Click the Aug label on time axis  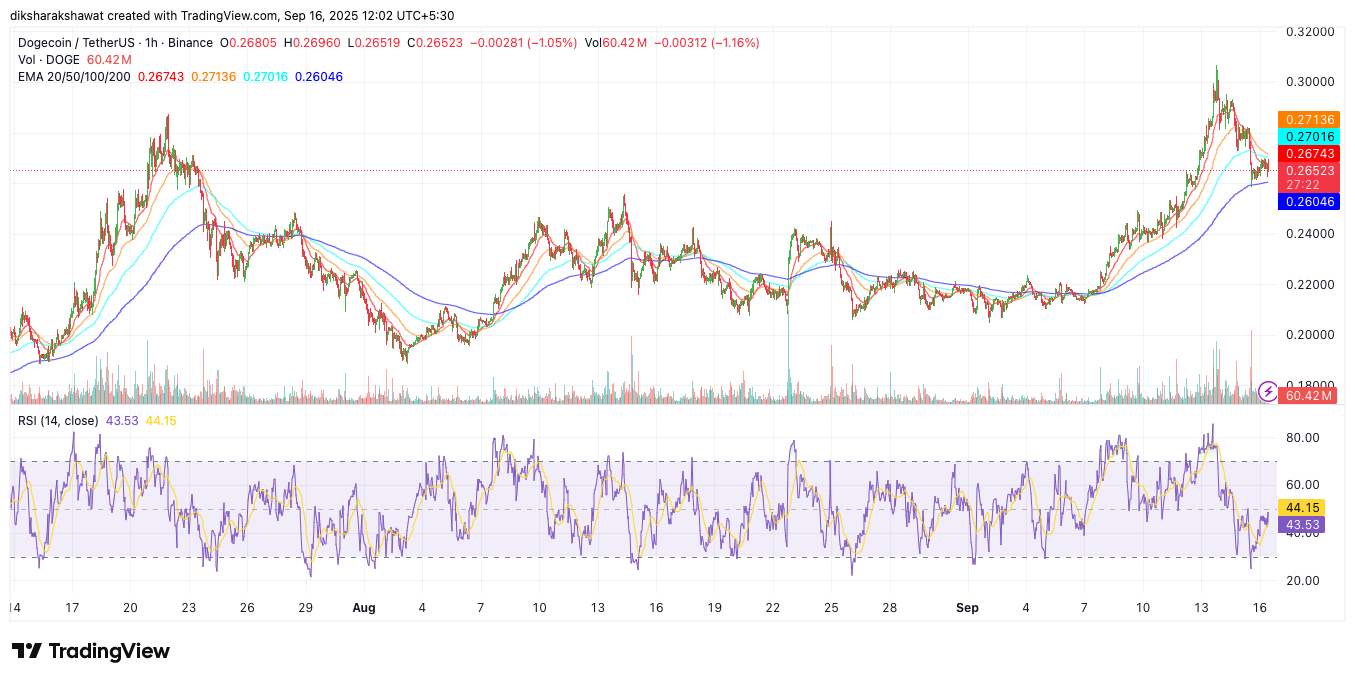point(364,607)
